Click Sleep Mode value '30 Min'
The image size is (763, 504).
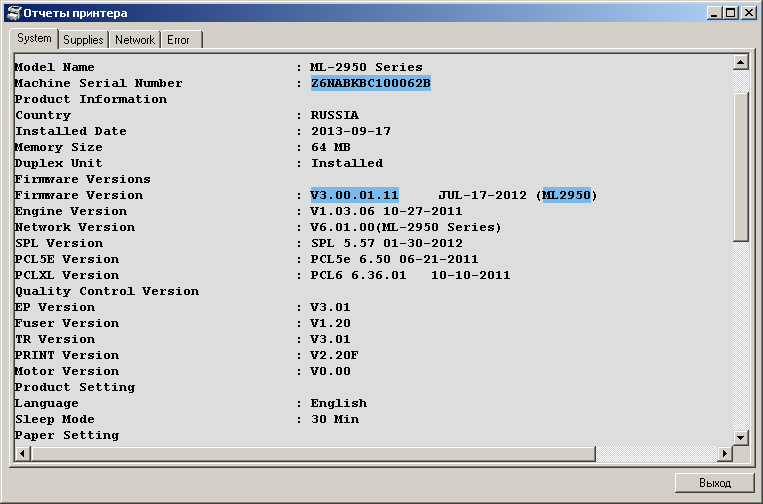click(x=335, y=419)
